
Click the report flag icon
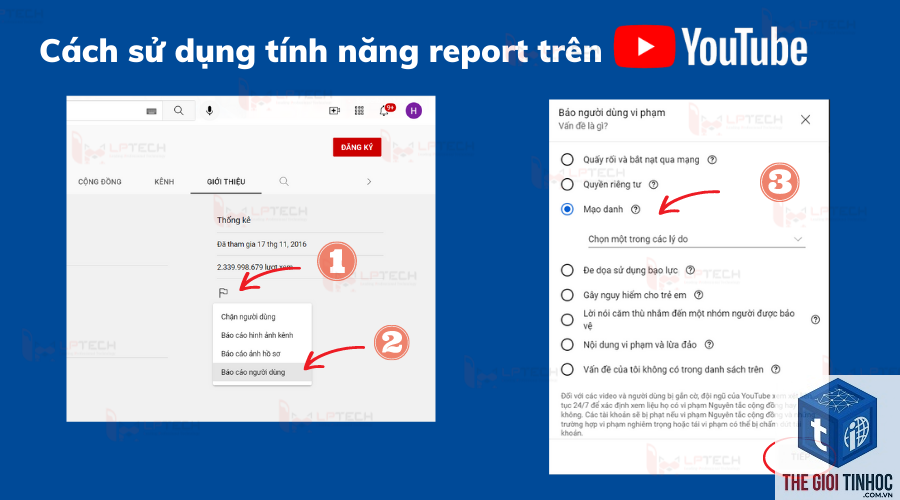(x=223, y=293)
